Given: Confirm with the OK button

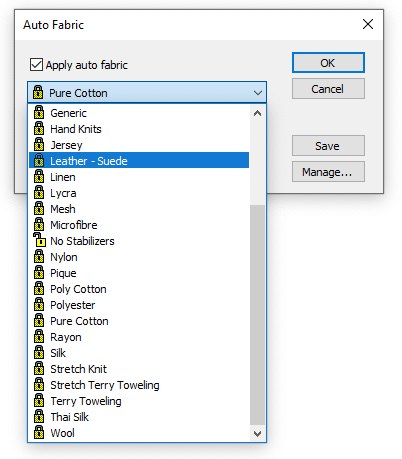Looking at the screenshot, I should [328, 63].
